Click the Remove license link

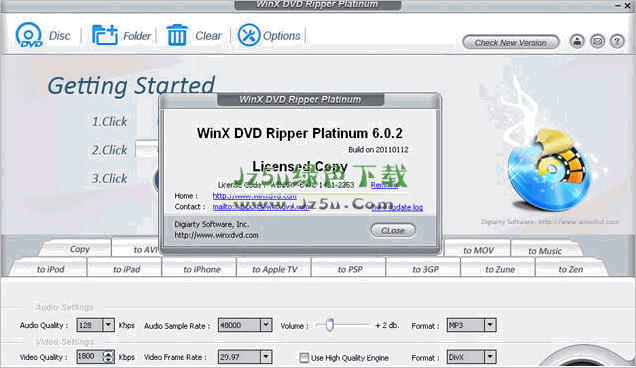pyautogui.click(x=384, y=185)
